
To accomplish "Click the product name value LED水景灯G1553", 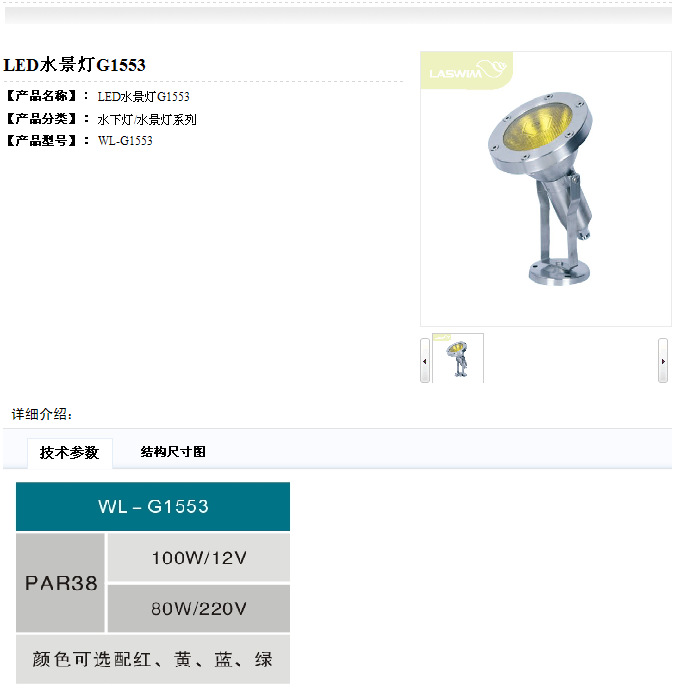I will [143, 97].
